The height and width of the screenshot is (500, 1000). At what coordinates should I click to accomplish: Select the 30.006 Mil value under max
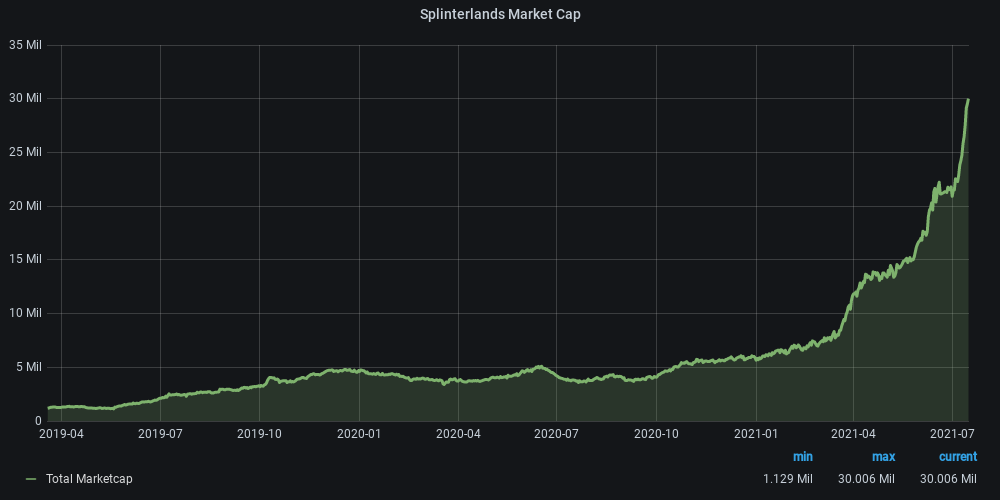(866, 478)
